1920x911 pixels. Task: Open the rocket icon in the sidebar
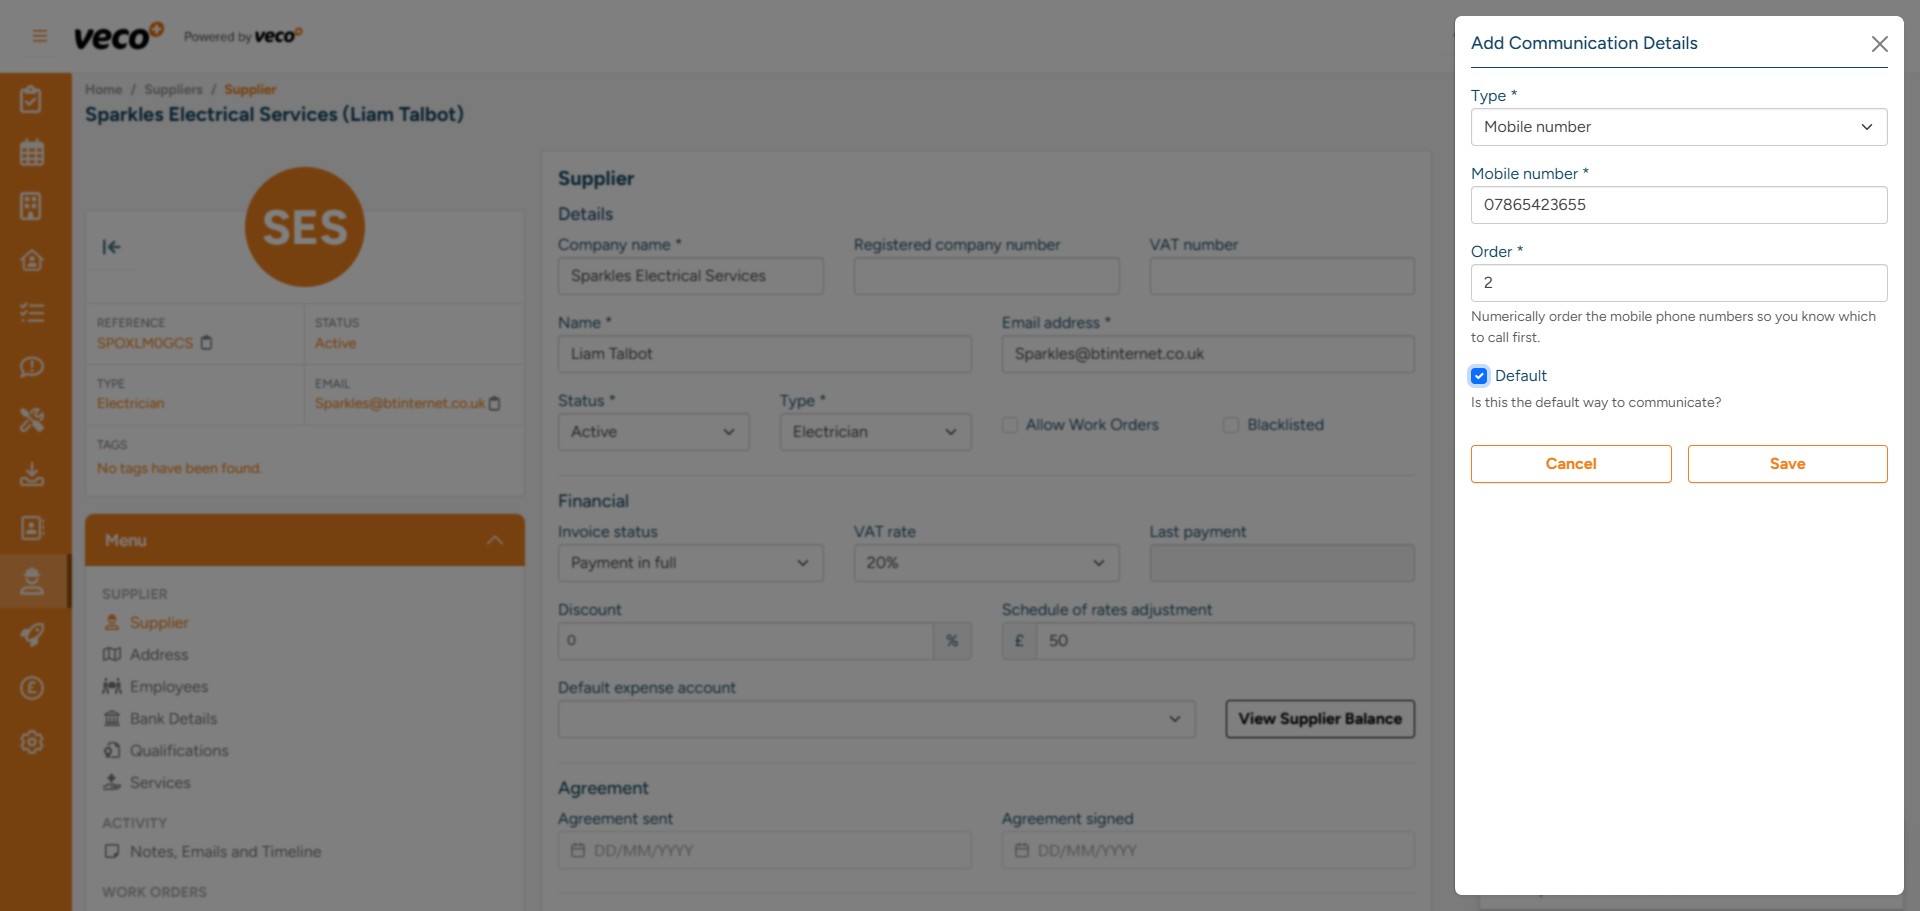(x=32, y=634)
